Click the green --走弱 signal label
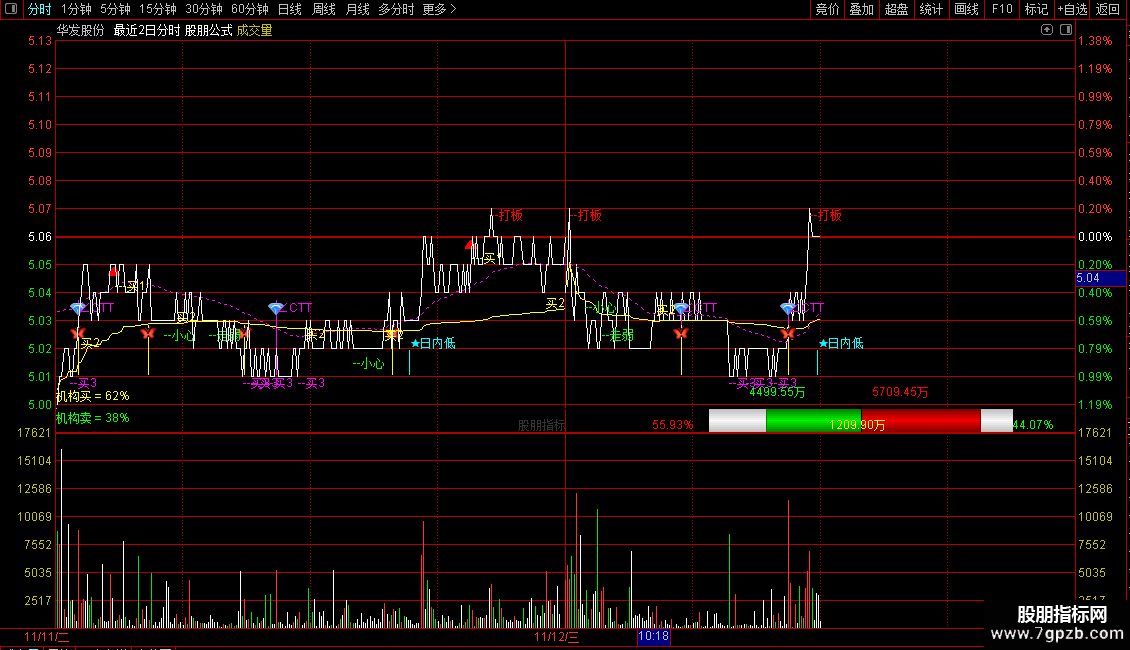This screenshot has width=1130, height=650. [619, 336]
